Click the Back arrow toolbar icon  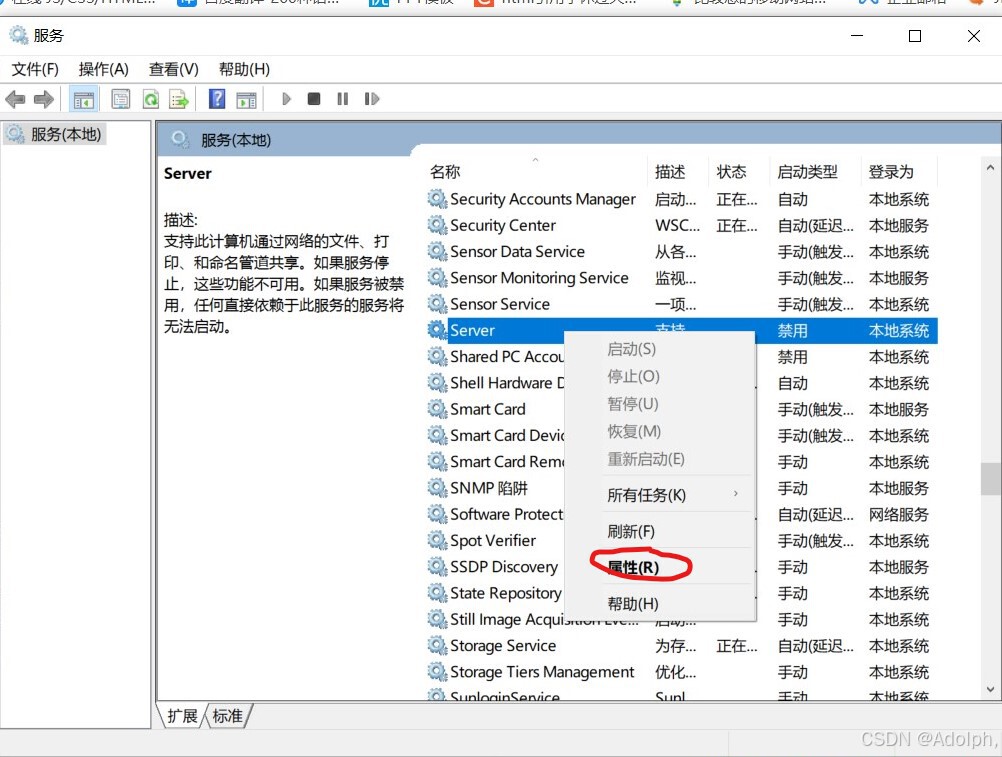tap(15, 99)
